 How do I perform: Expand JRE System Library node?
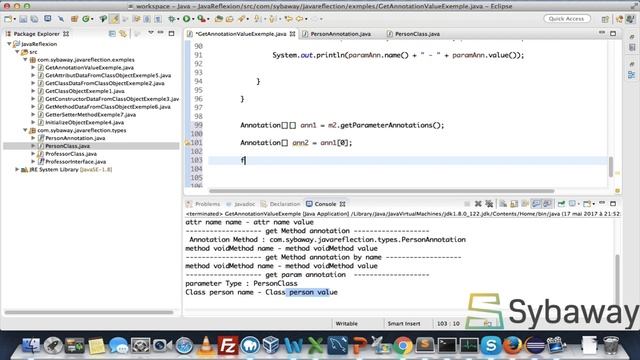click(17, 169)
